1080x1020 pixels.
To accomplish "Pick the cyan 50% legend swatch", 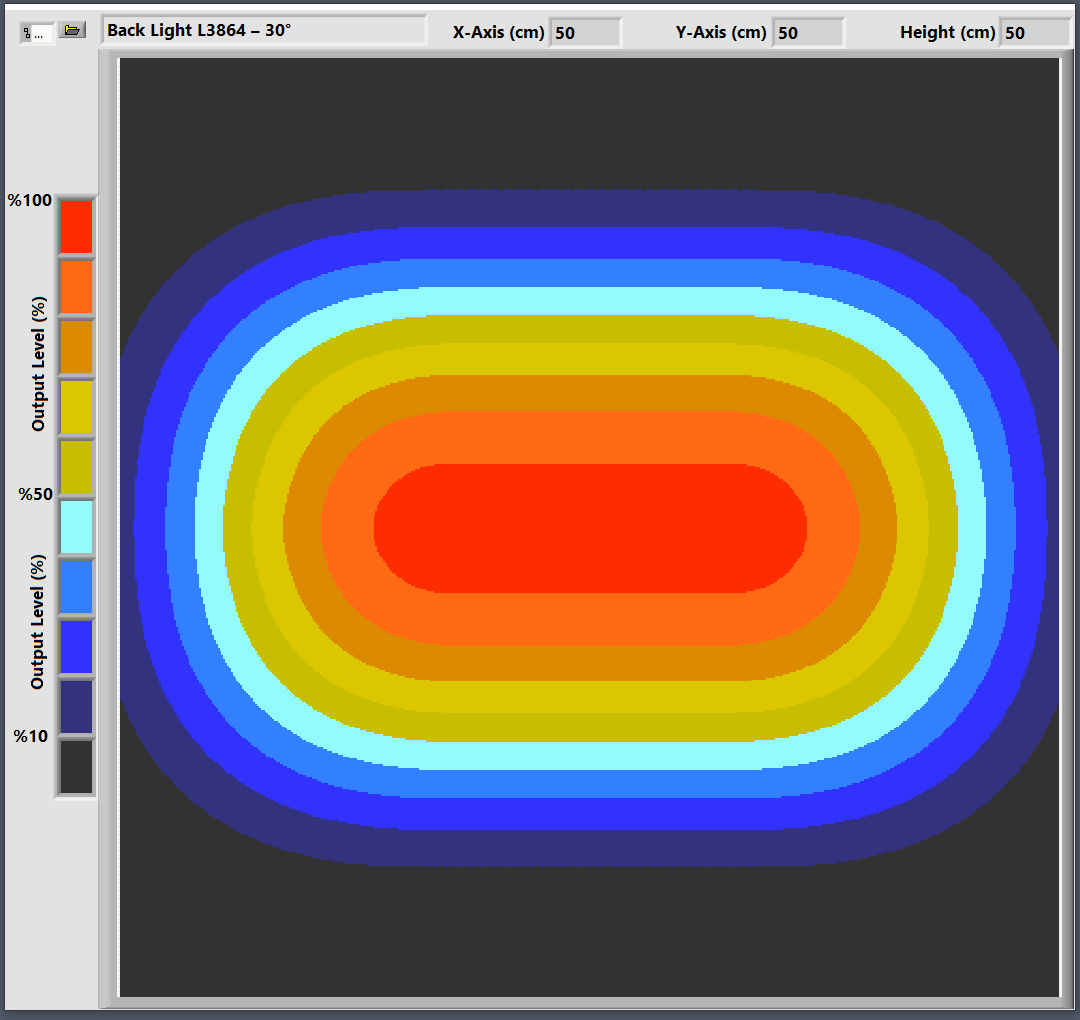I will pyautogui.click(x=76, y=527).
